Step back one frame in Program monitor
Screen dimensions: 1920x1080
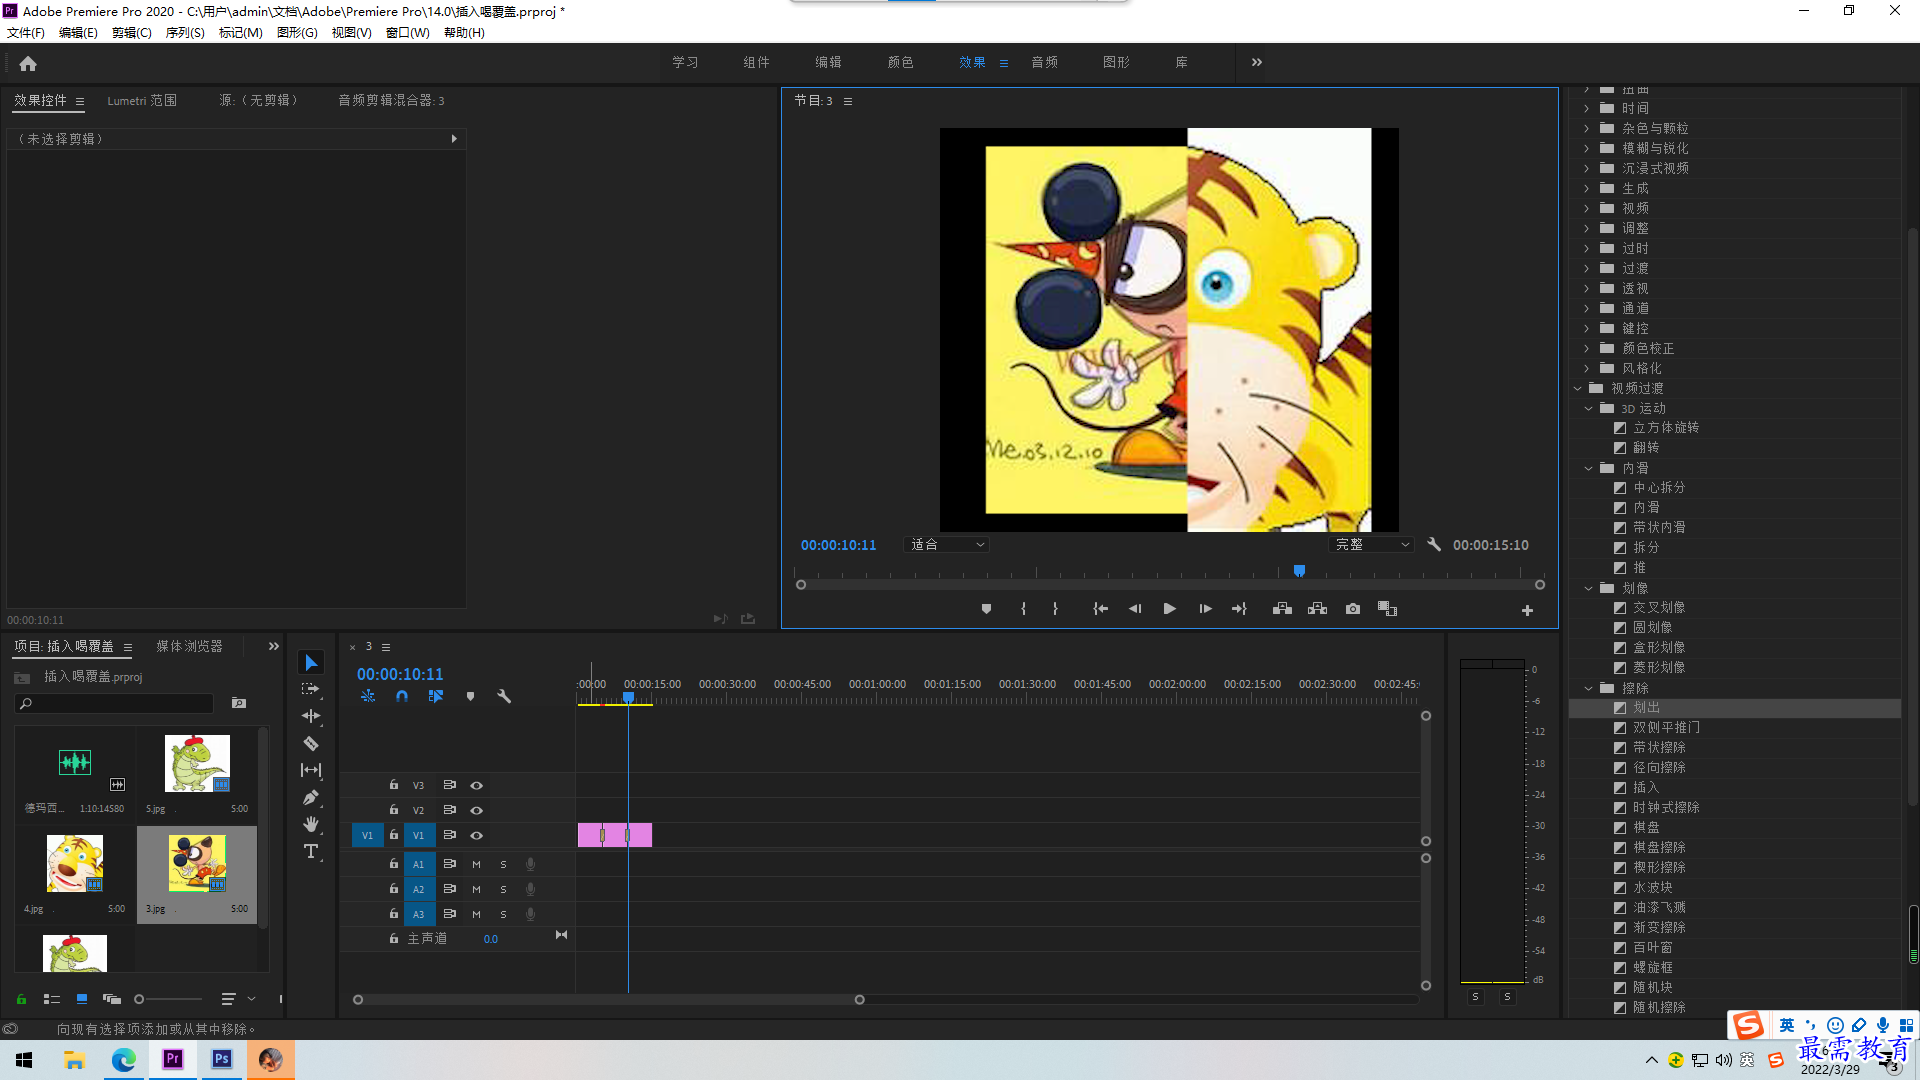point(1135,609)
